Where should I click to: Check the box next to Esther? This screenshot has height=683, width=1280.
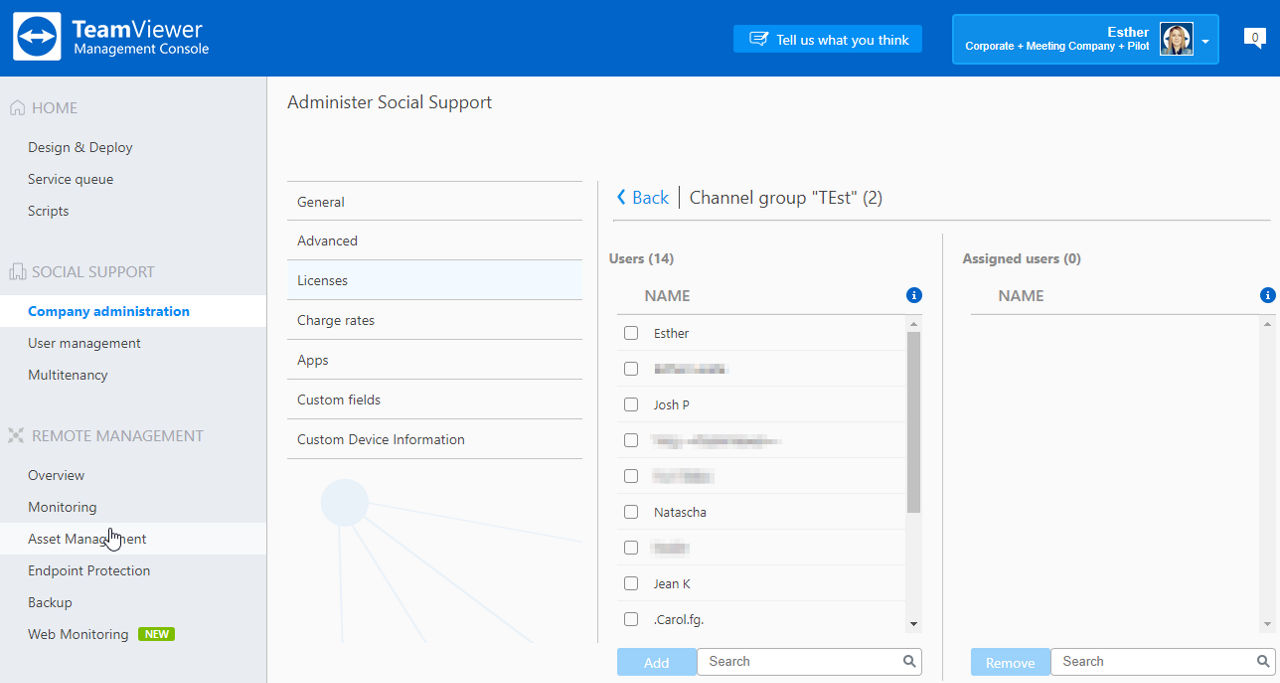631,333
